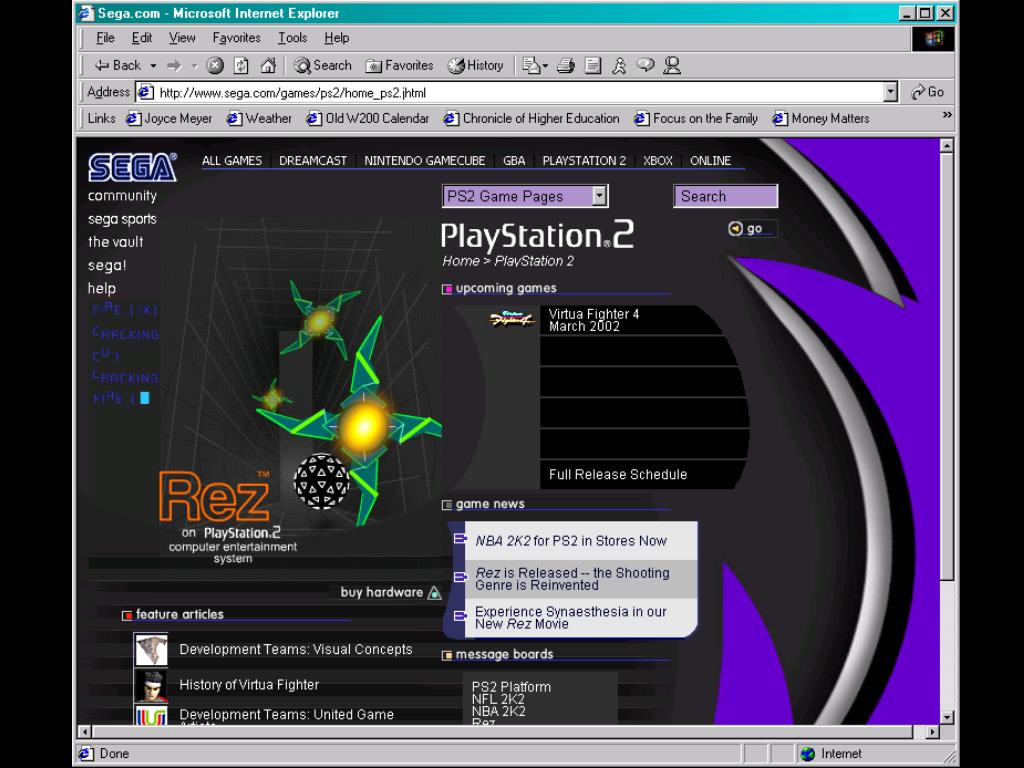Click the Address URL field
1024x768 pixels.
pyautogui.click(x=519, y=93)
